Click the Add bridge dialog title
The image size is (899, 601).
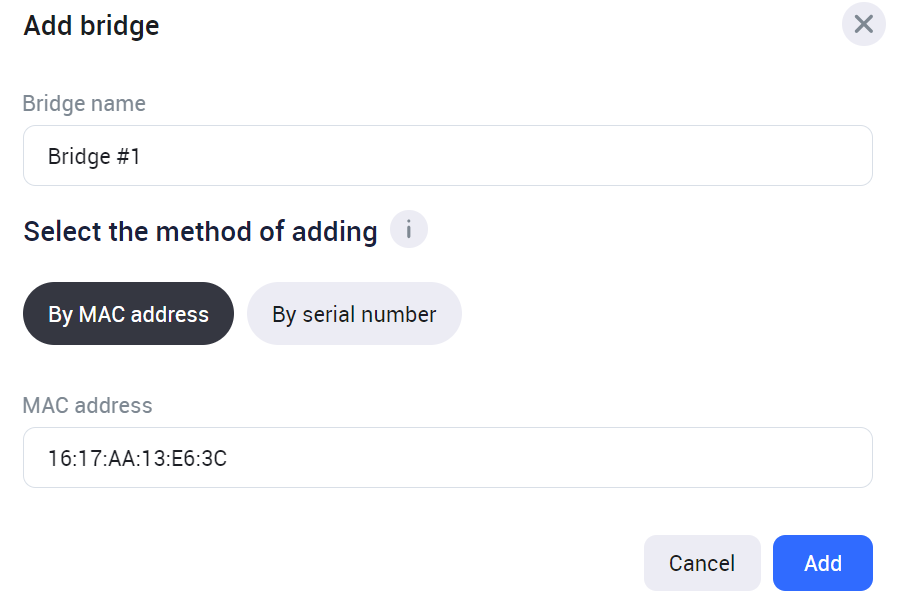91,25
